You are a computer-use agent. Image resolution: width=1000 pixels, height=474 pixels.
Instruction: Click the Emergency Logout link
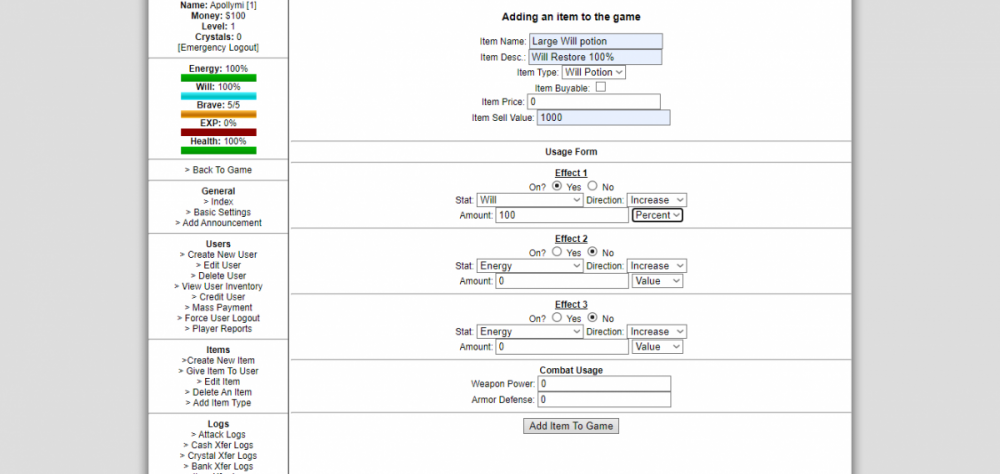click(218, 48)
